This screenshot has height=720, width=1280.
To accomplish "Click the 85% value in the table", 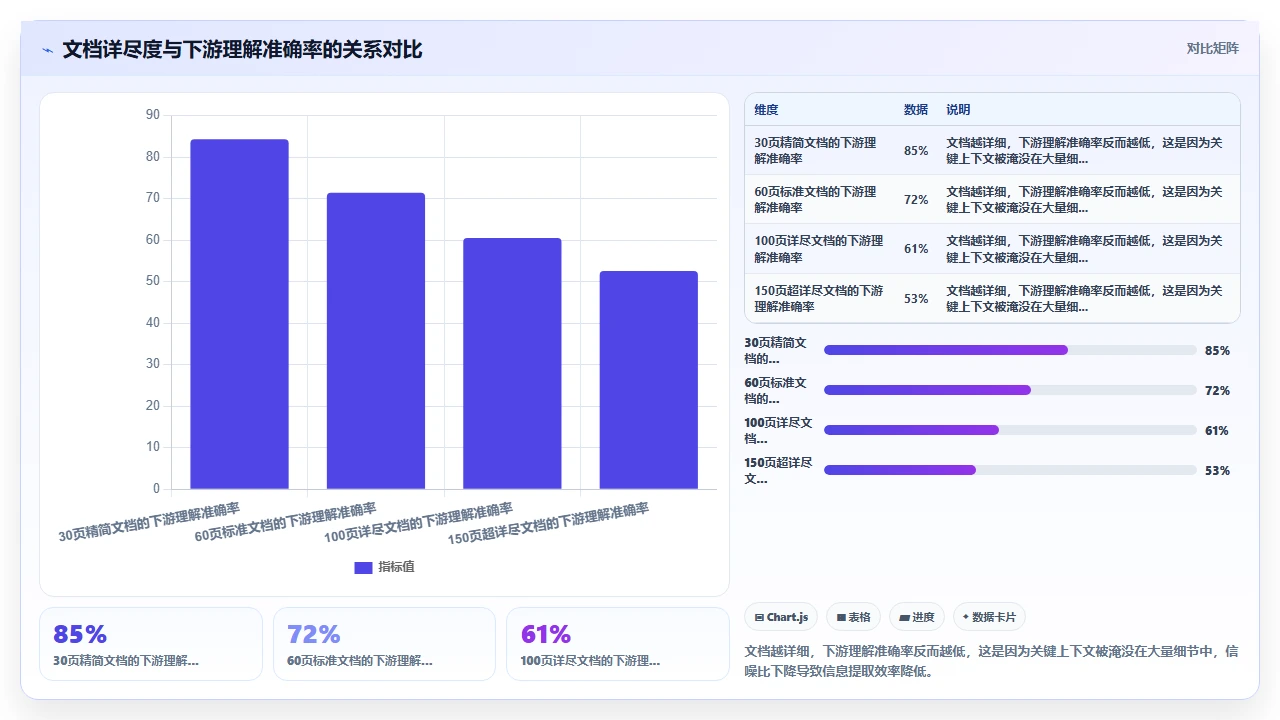I will [916, 150].
